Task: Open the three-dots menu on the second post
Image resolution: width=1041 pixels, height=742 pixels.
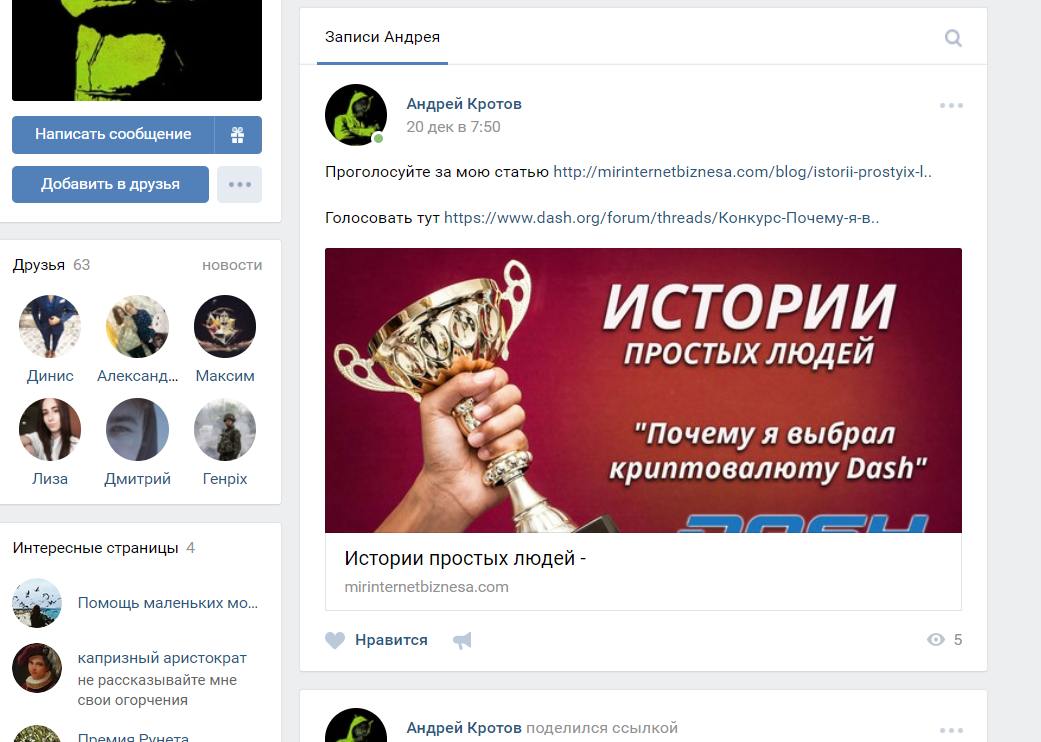Action: pos(951,730)
